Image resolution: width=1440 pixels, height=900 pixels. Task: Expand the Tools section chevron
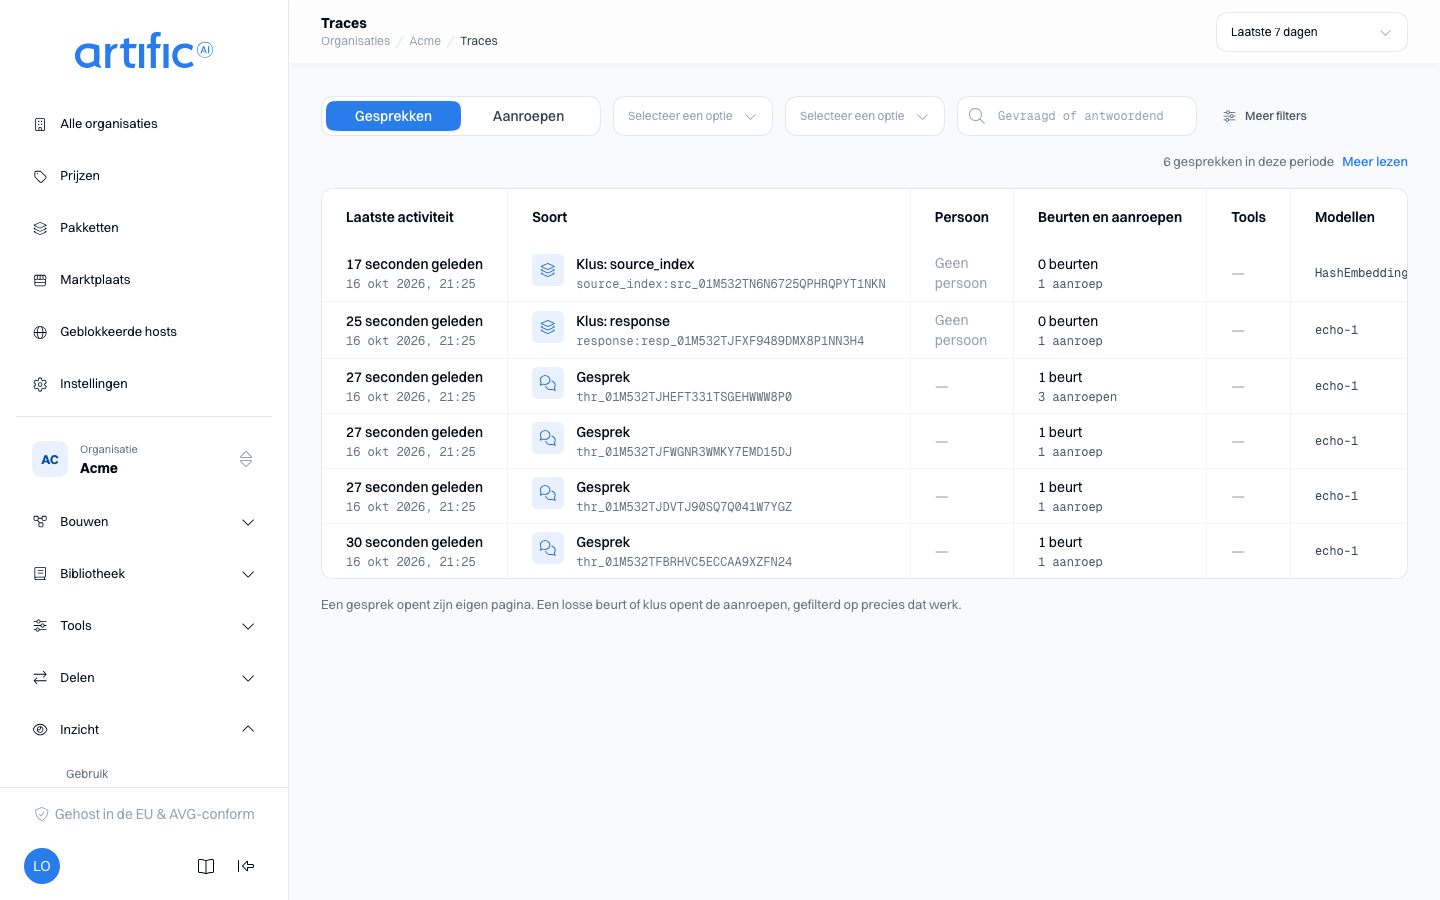click(x=248, y=626)
